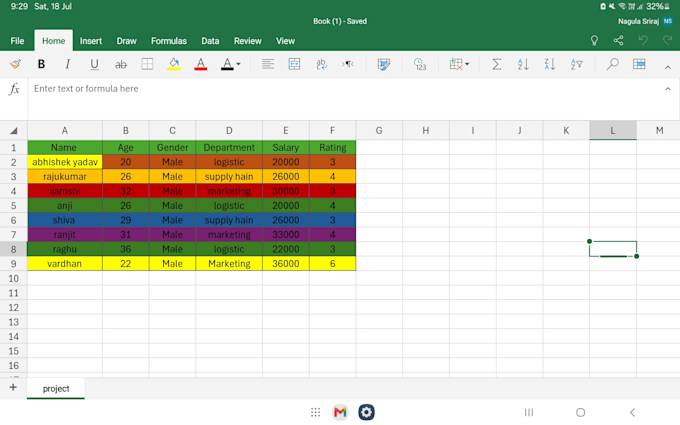Switch to the Formulas tab
This screenshot has height=425, width=680.
pyautogui.click(x=169, y=41)
